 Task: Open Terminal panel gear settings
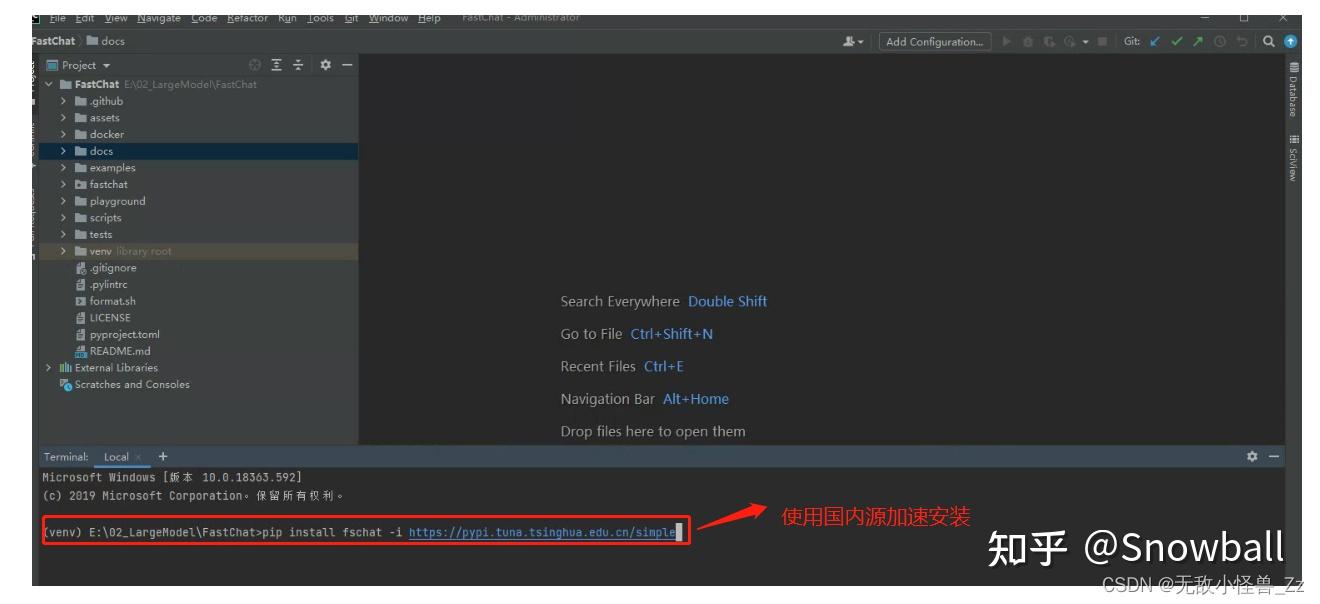point(1252,456)
